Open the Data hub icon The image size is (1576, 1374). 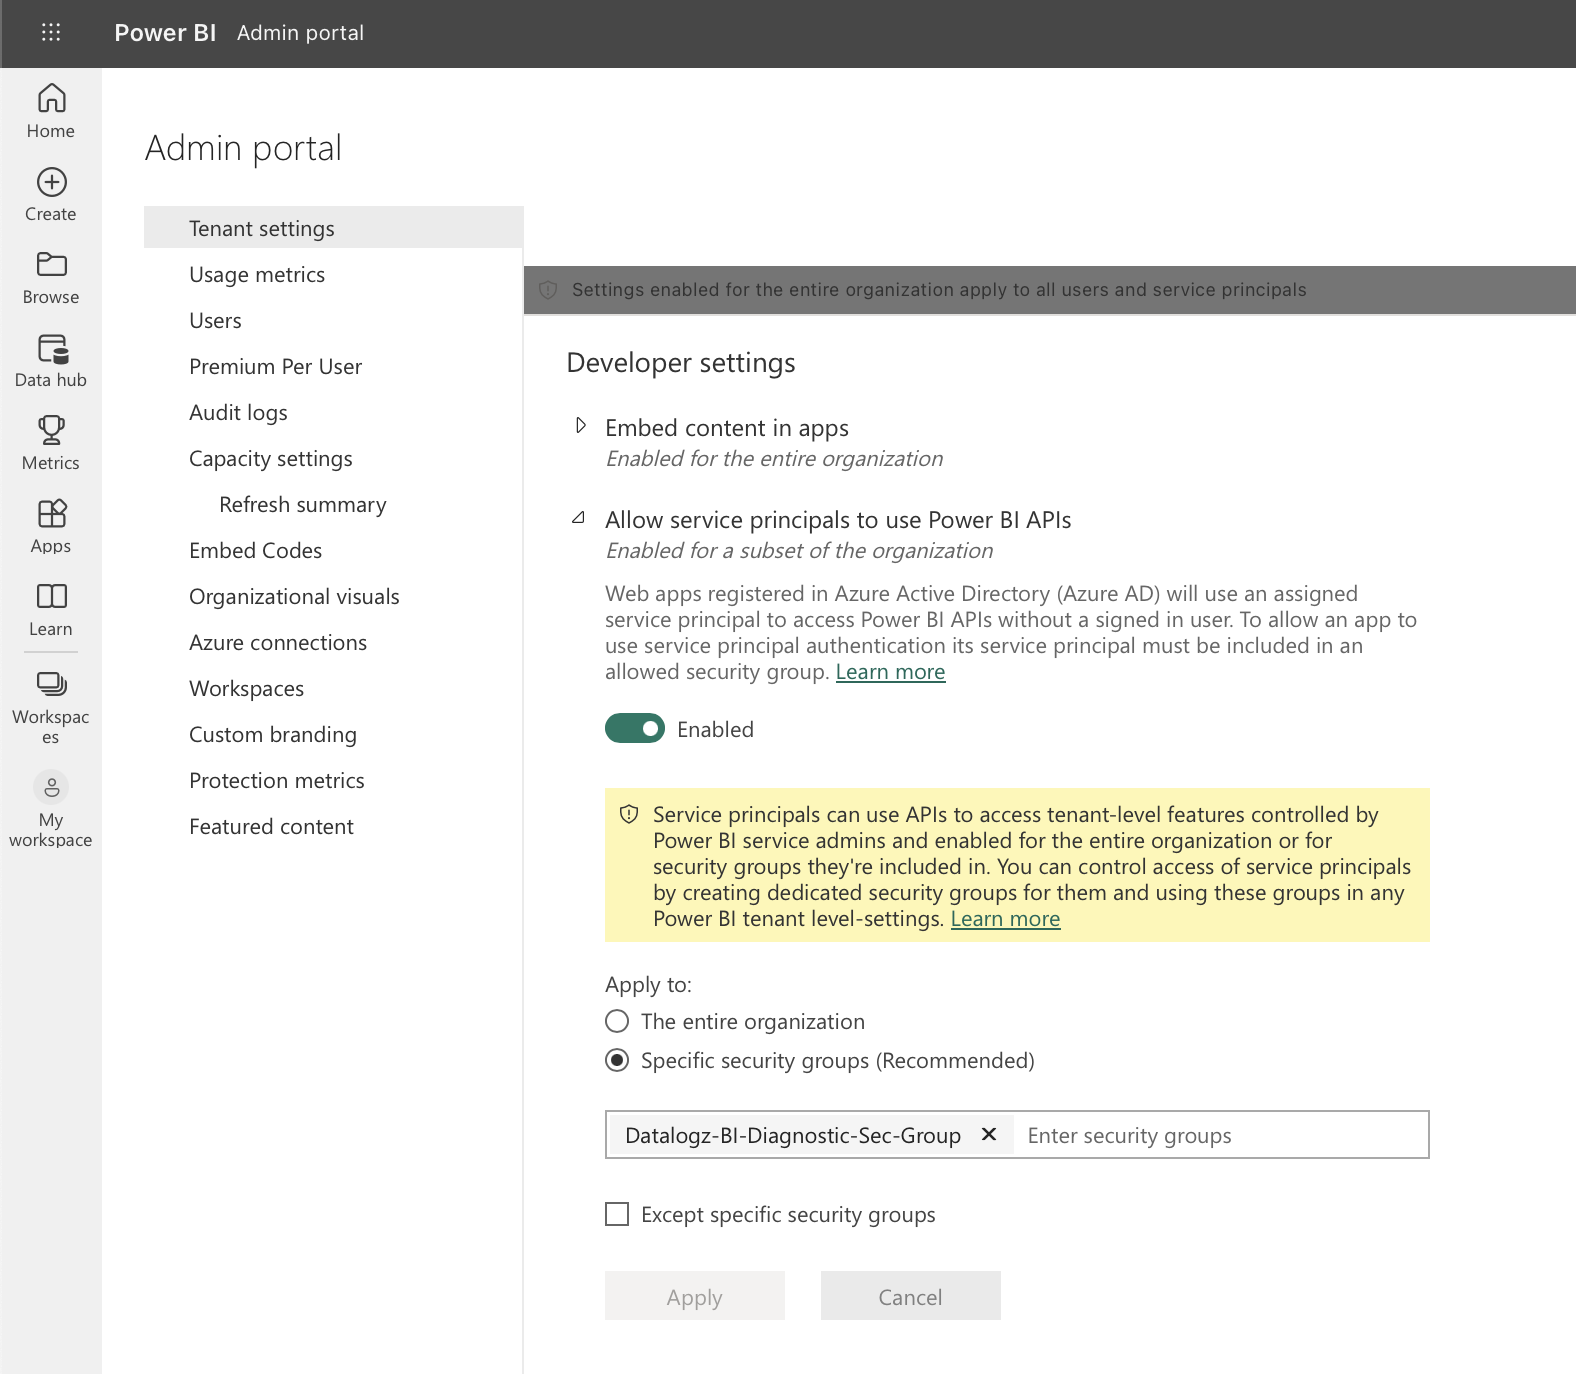click(x=51, y=348)
